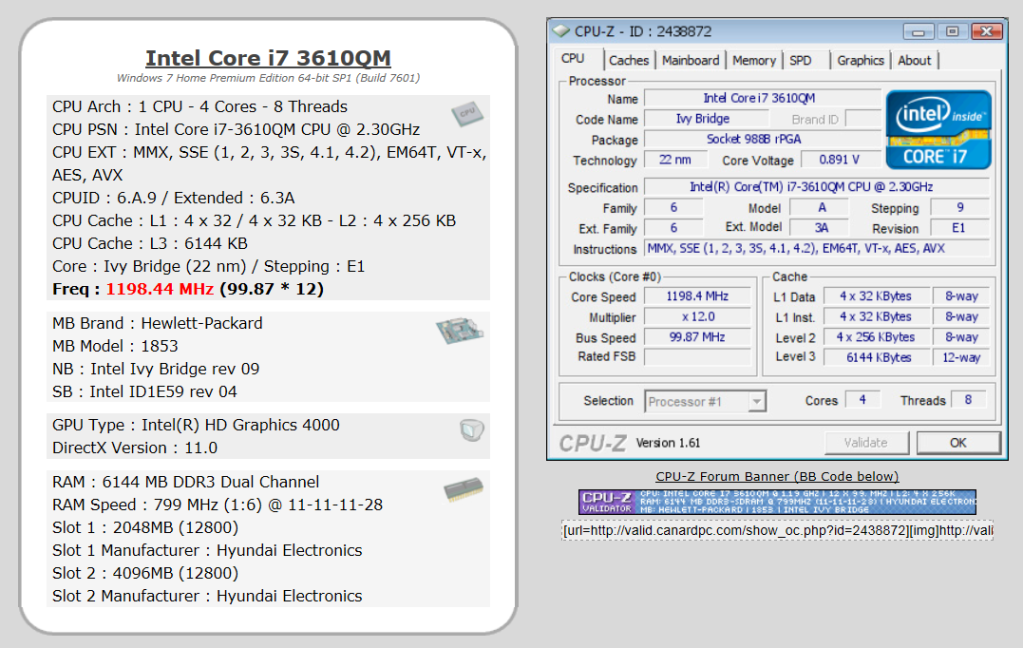Click the red 1198.44 MHz frequency text
This screenshot has width=1023, height=648.
point(160,289)
